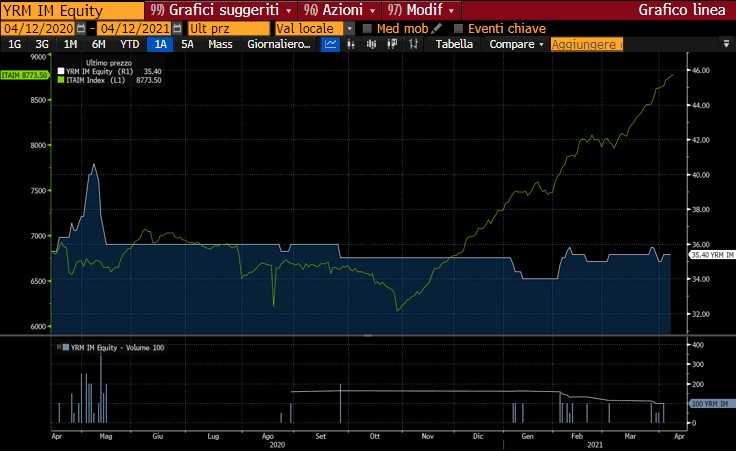Click the 2021 year label on the time axis
This screenshot has height=451, width=736.
(x=595, y=444)
